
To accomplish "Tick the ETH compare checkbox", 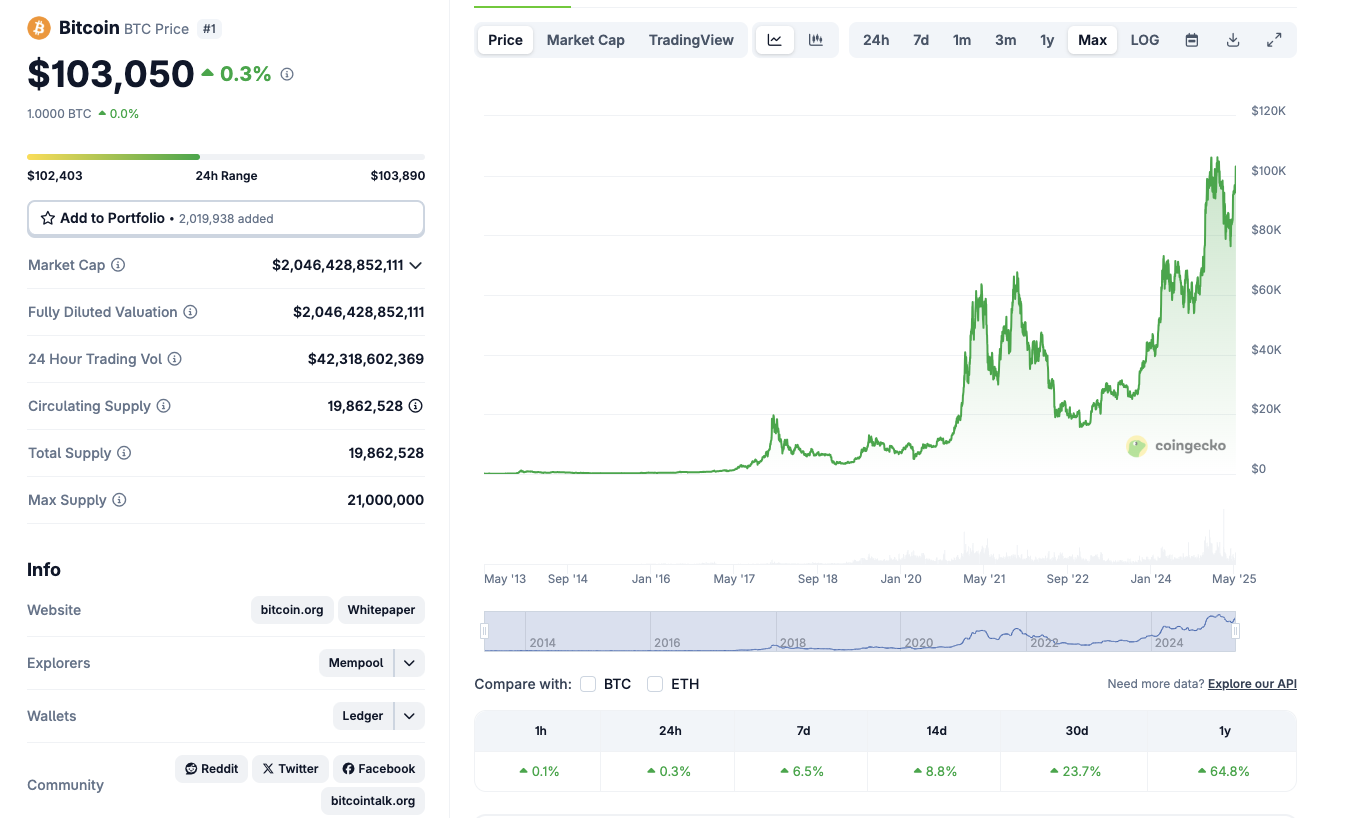I will (655, 684).
